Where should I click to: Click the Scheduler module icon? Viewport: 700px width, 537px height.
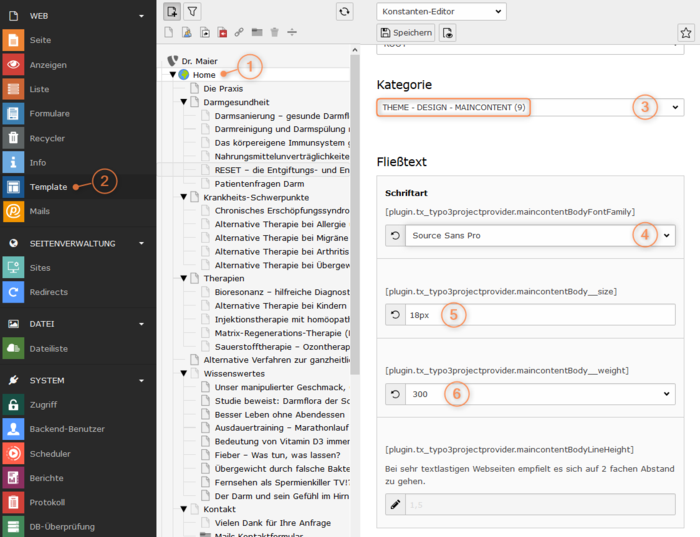pyautogui.click(x=13, y=453)
